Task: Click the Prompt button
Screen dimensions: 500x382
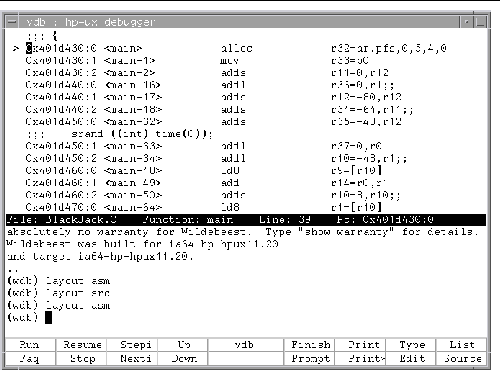Action: point(310,359)
